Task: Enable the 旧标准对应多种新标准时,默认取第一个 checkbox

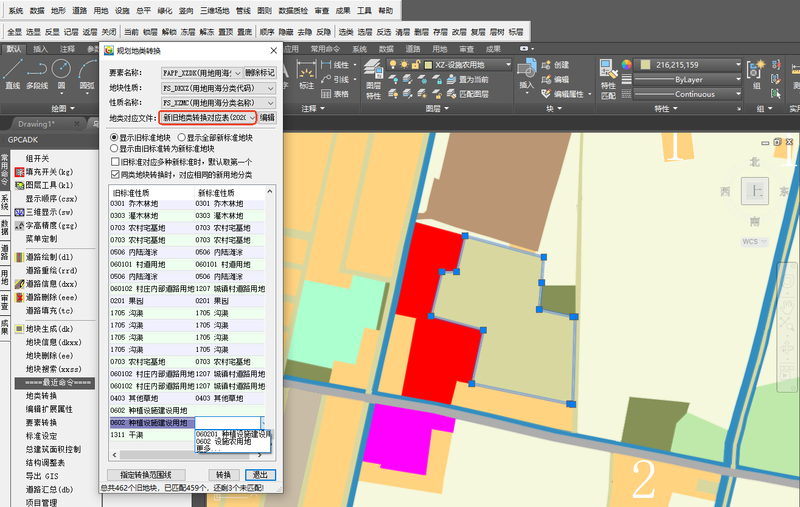Action: tap(115, 162)
